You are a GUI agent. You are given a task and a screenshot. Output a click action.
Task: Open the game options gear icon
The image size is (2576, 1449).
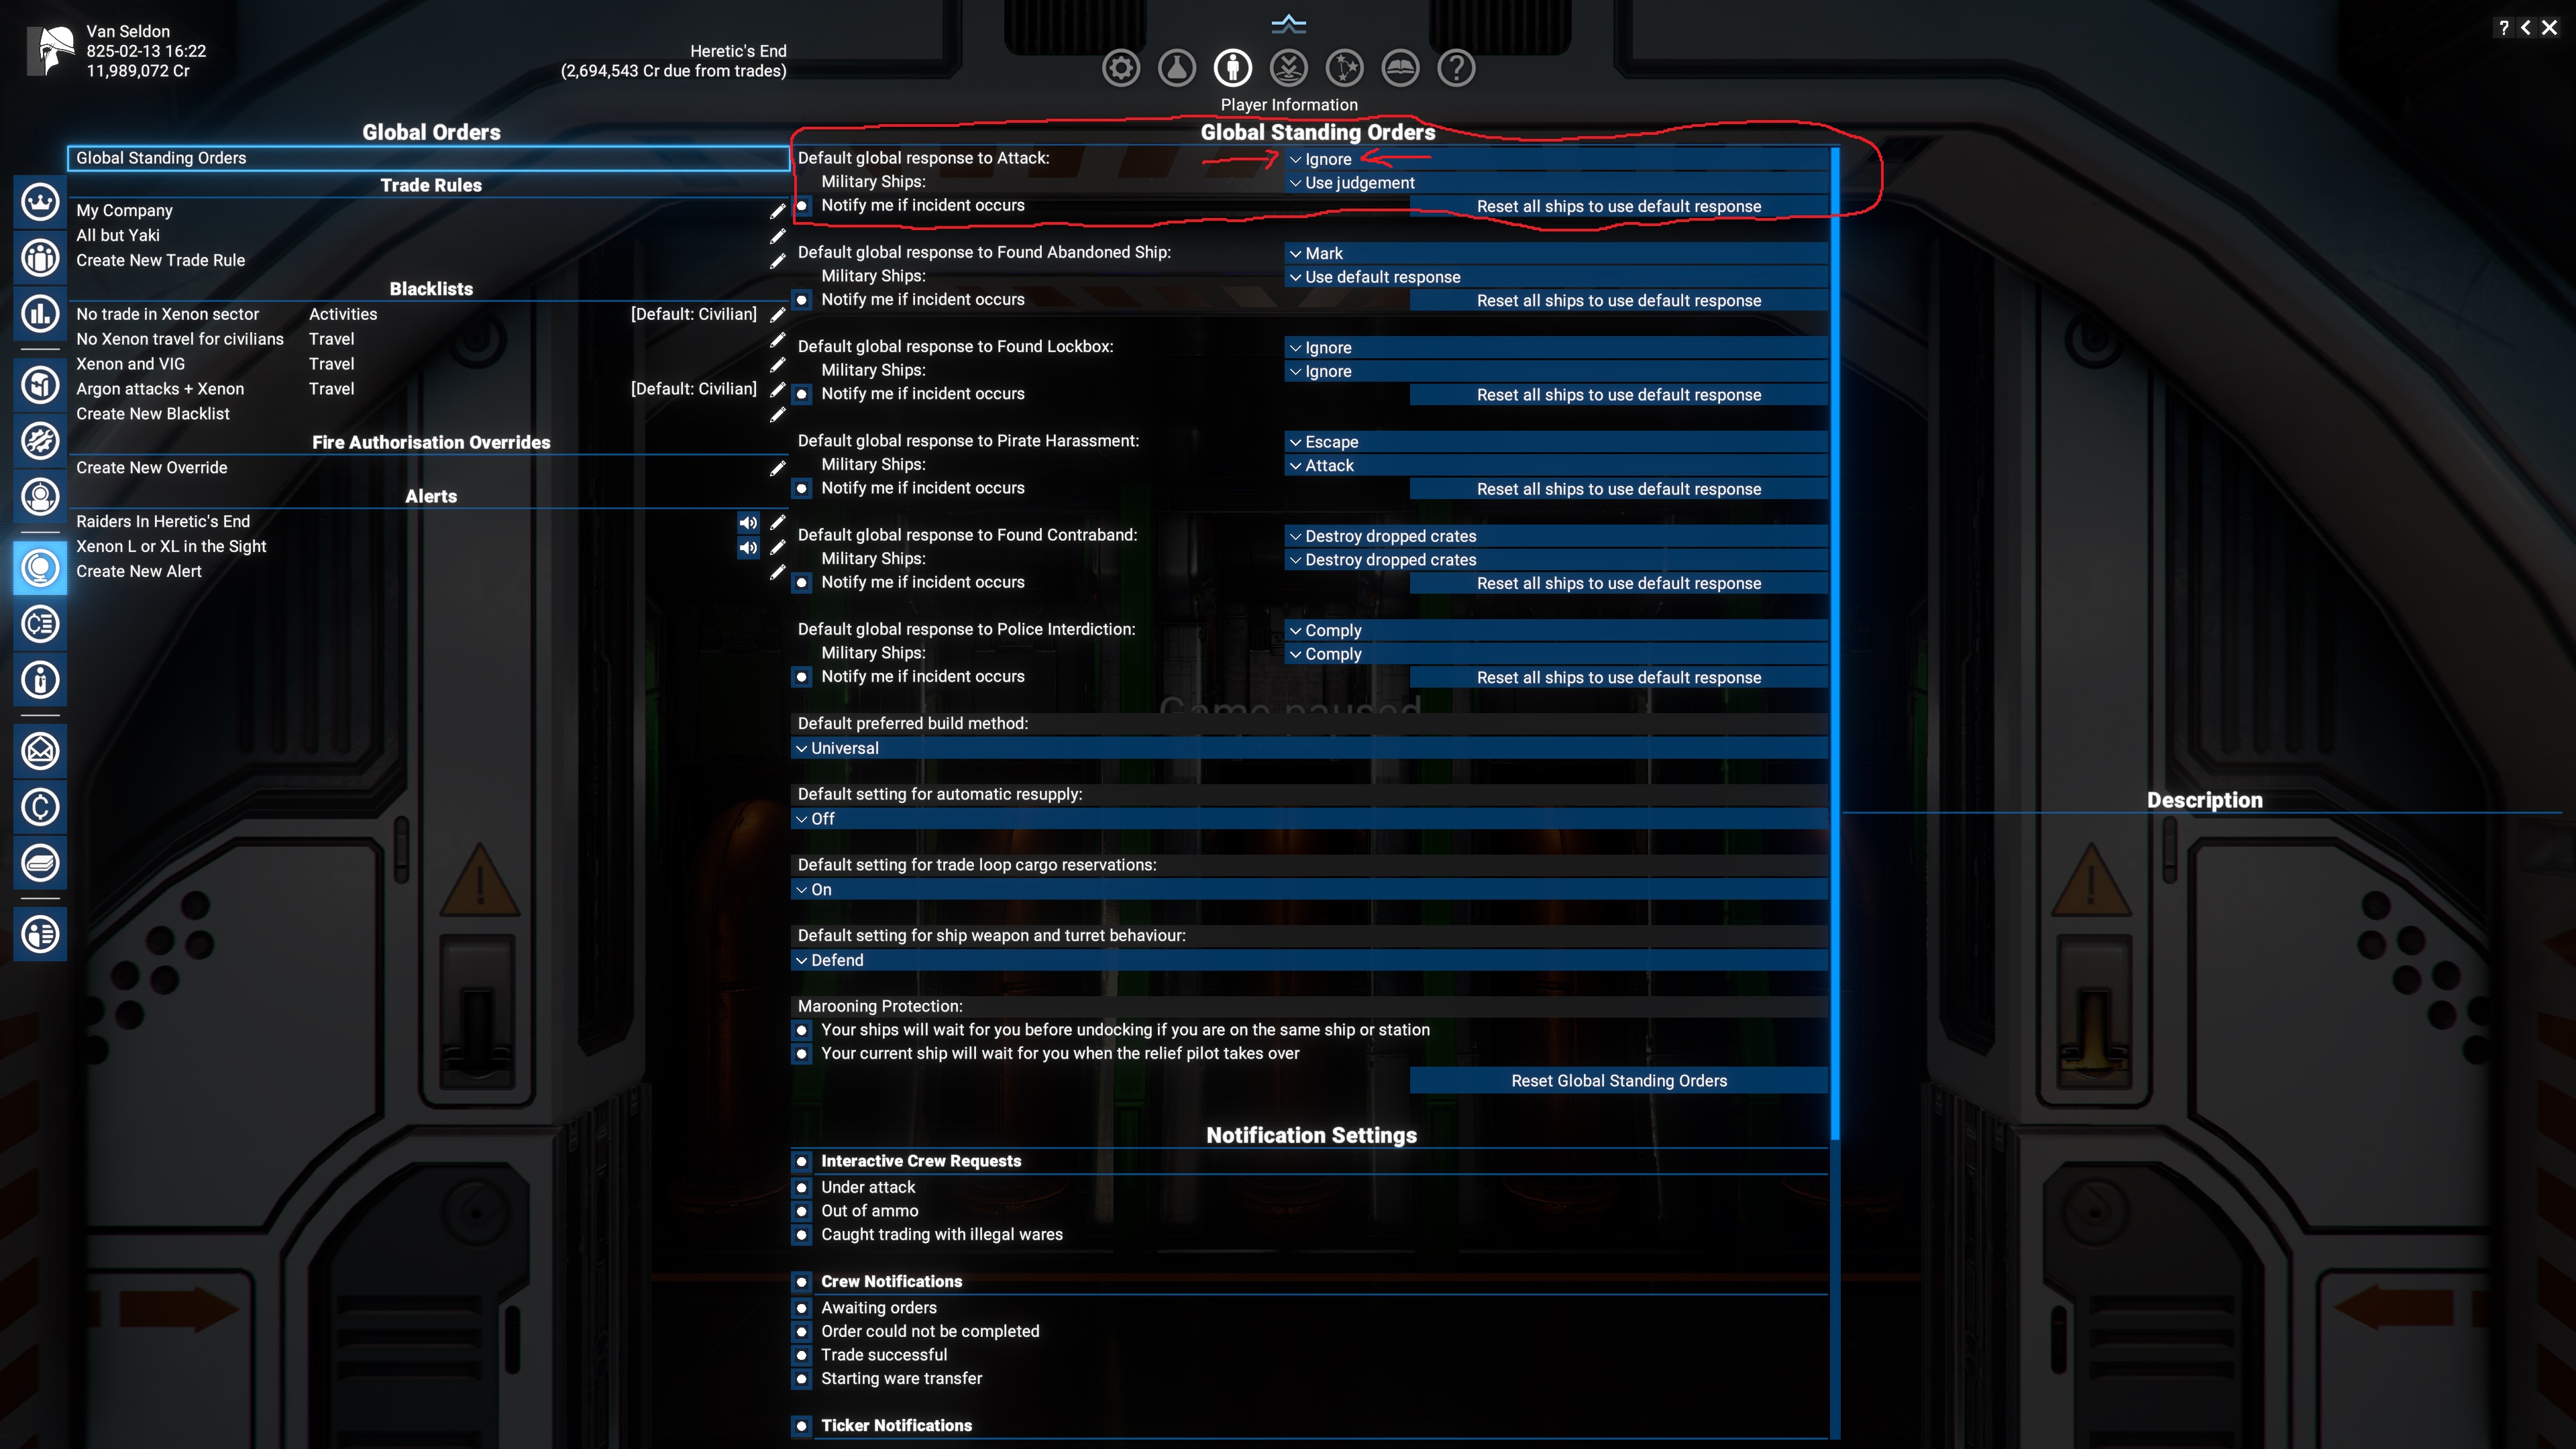click(x=1120, y=67)
